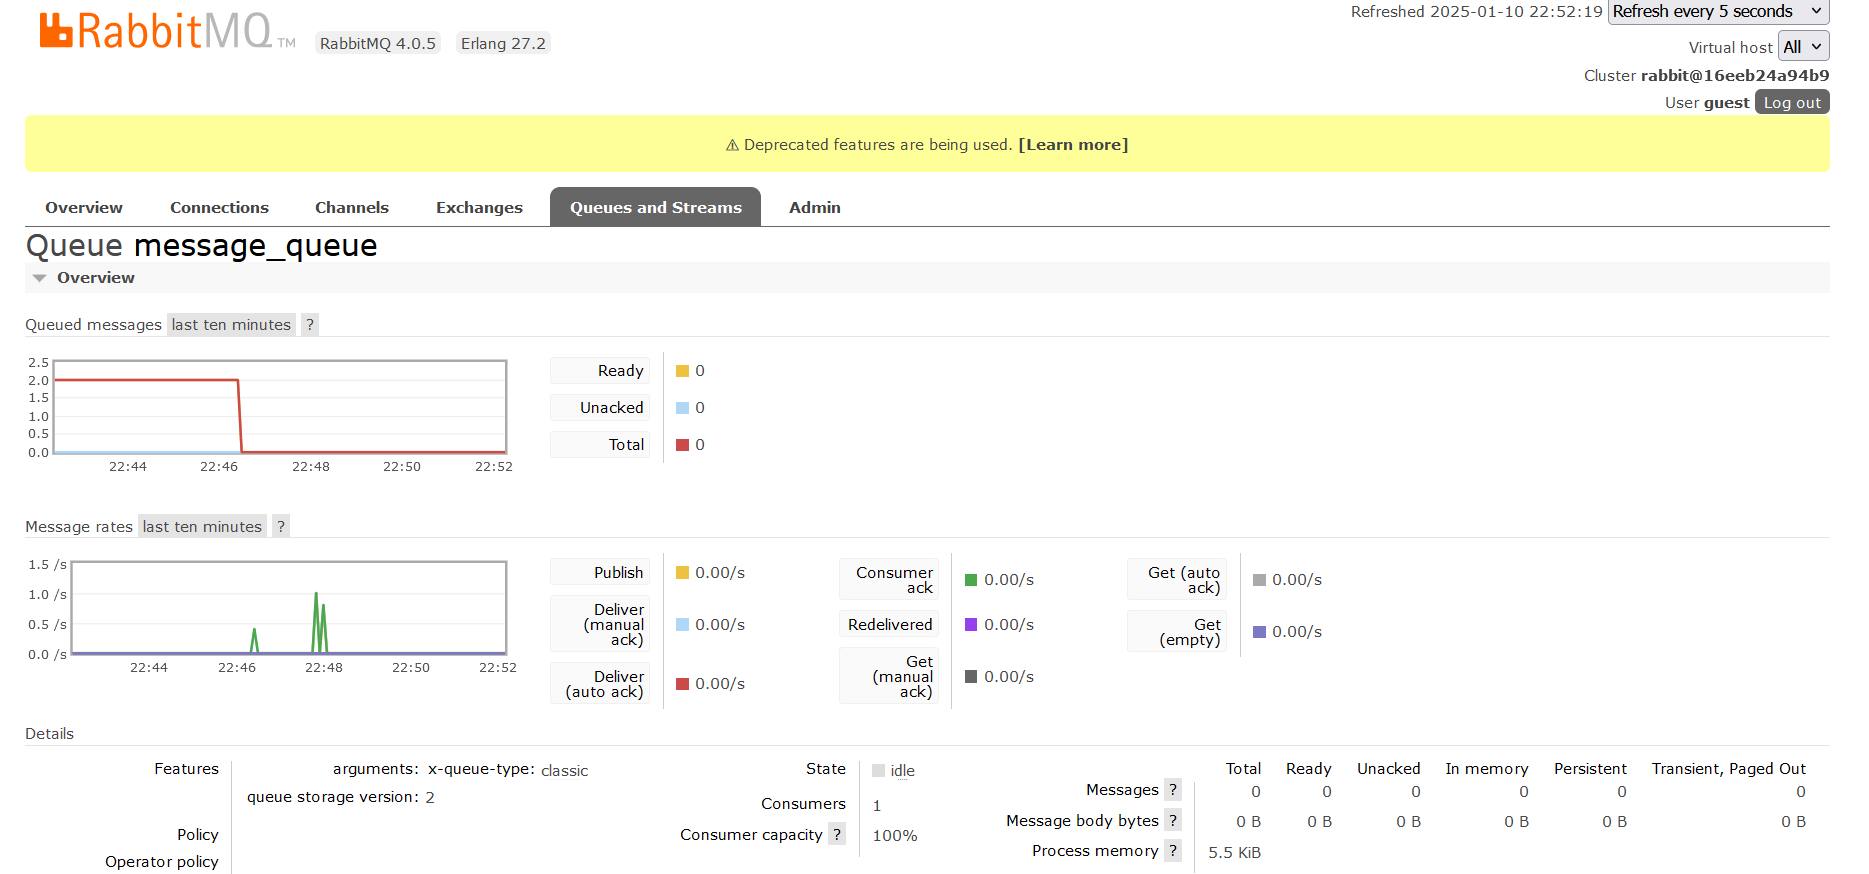Screen dimensions: 1869x874
Task: Click the Queued messages chart
Action: [x=280, y=407]
